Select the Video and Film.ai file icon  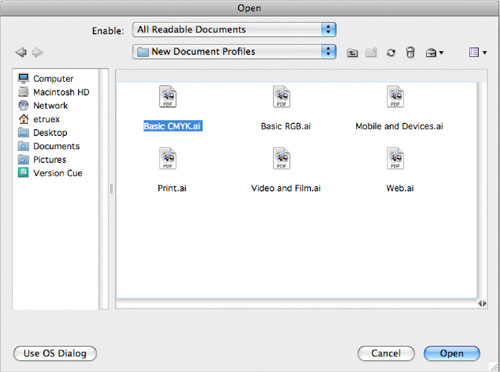point(282,158)
